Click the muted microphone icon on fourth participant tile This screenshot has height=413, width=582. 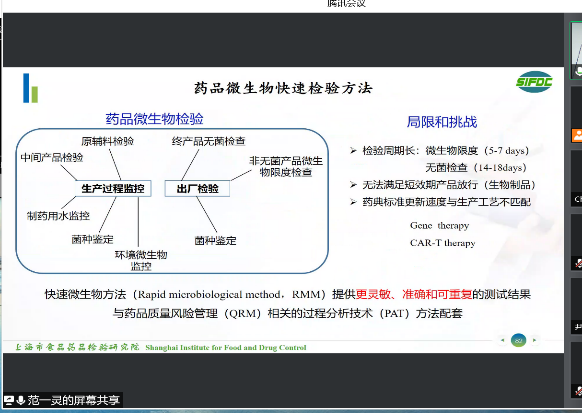578,263
